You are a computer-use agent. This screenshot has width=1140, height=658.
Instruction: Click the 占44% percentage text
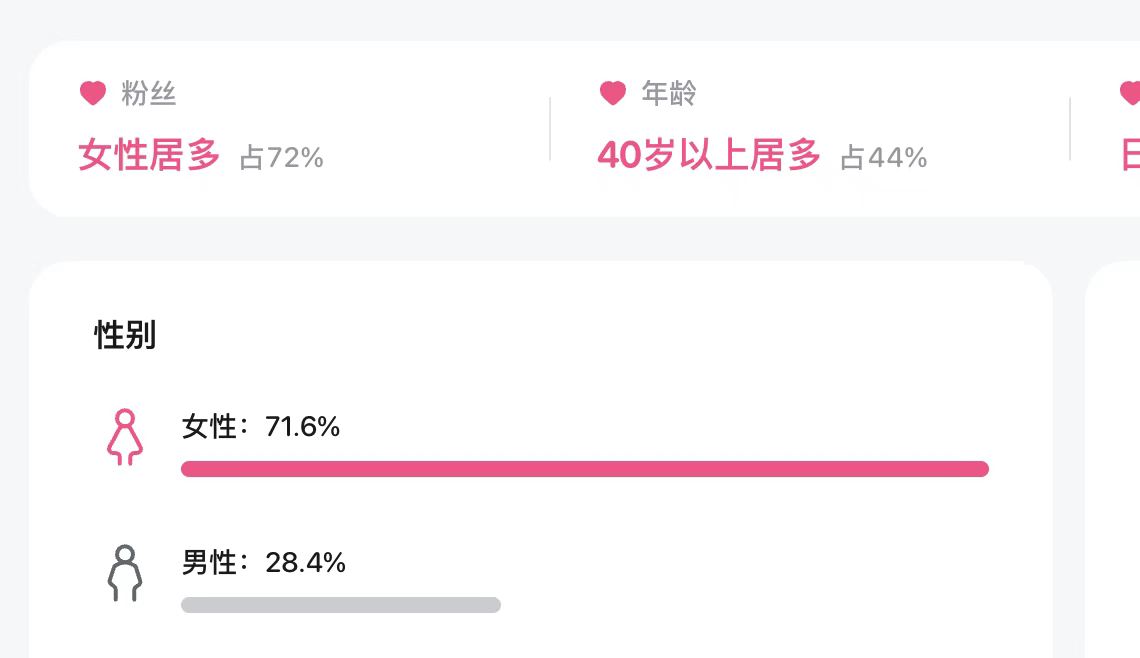tap(884, 158)
